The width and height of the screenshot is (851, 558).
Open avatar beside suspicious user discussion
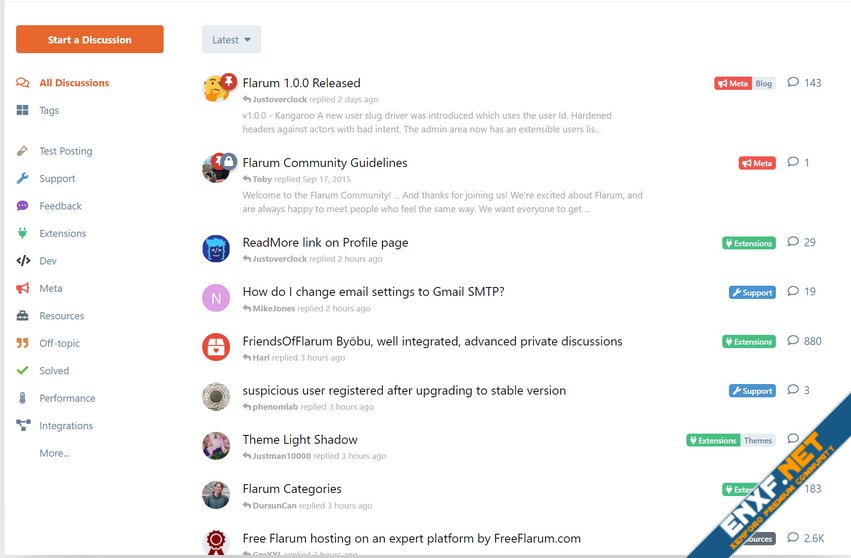216,397
